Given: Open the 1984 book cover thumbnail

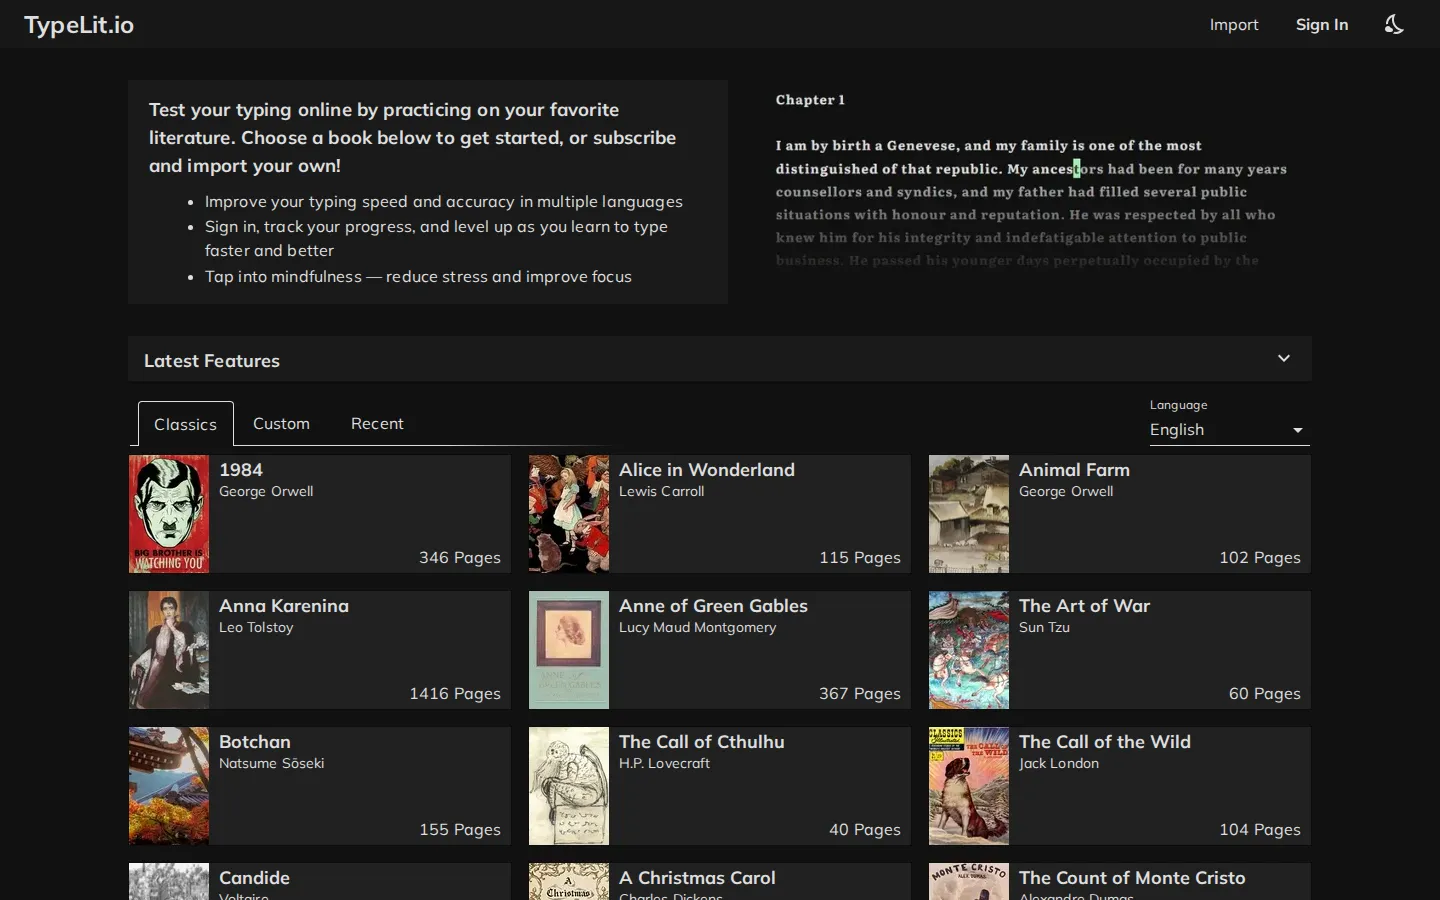Looking at the screenshot, I should tap(169, 514).
